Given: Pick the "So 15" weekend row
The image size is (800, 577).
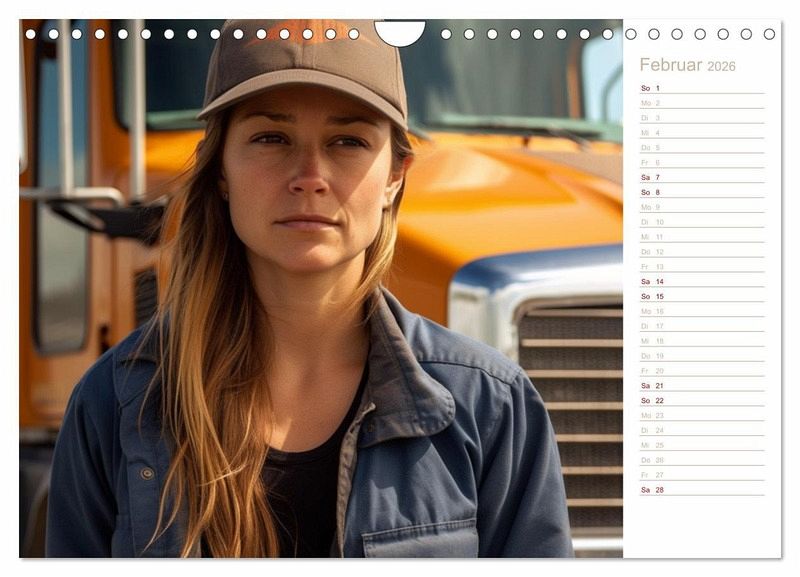Looking at the screenshot, I should pyautogui.click(x=702, y=296).
